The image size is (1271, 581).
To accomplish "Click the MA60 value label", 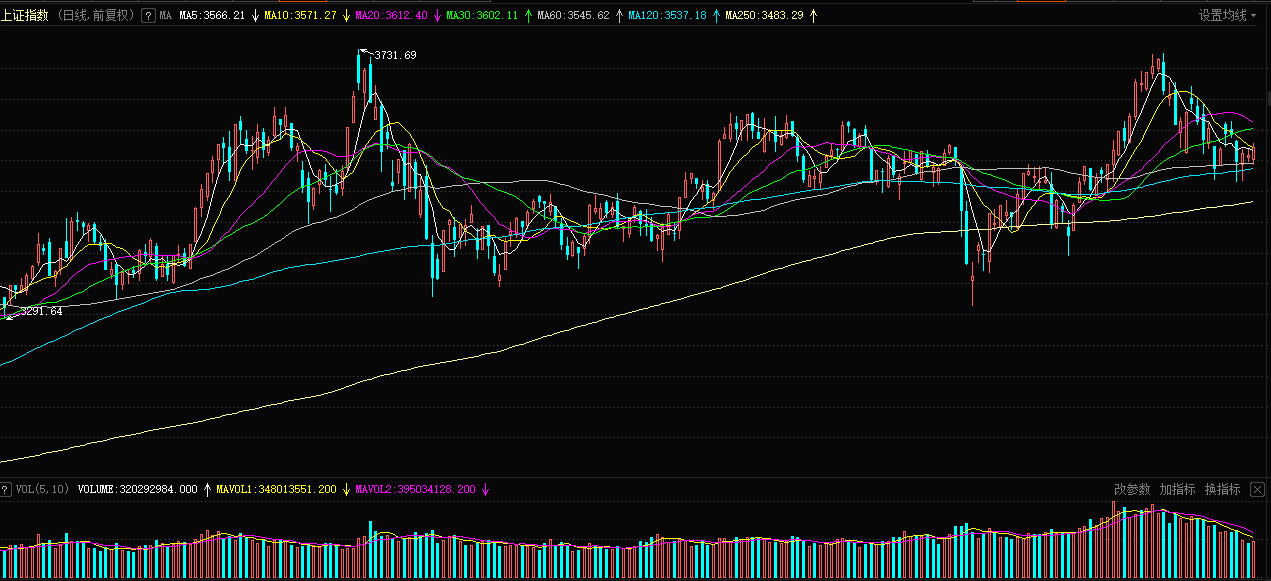I will (x=573, y=16).
